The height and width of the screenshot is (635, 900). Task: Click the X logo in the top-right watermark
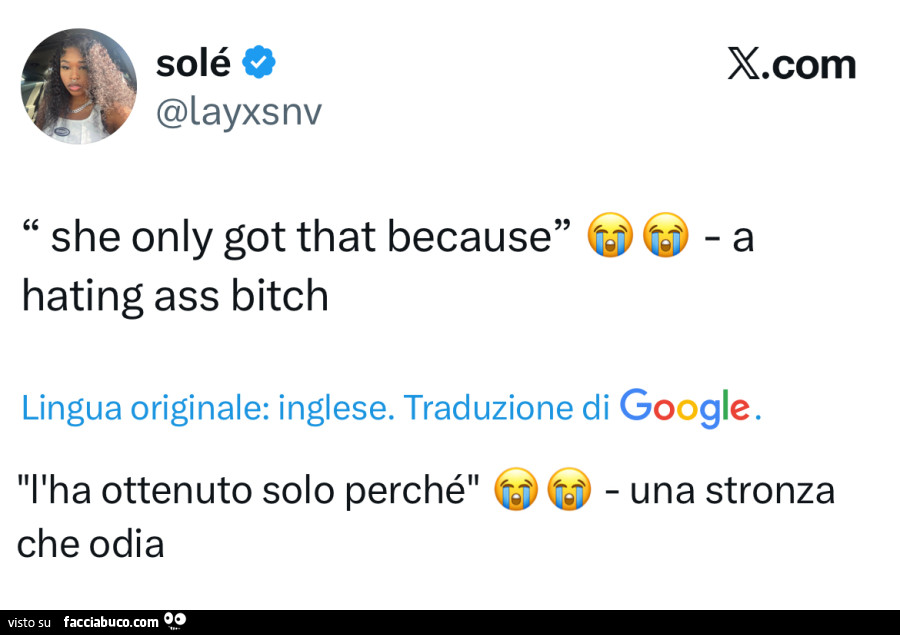(x=742, y=65)
